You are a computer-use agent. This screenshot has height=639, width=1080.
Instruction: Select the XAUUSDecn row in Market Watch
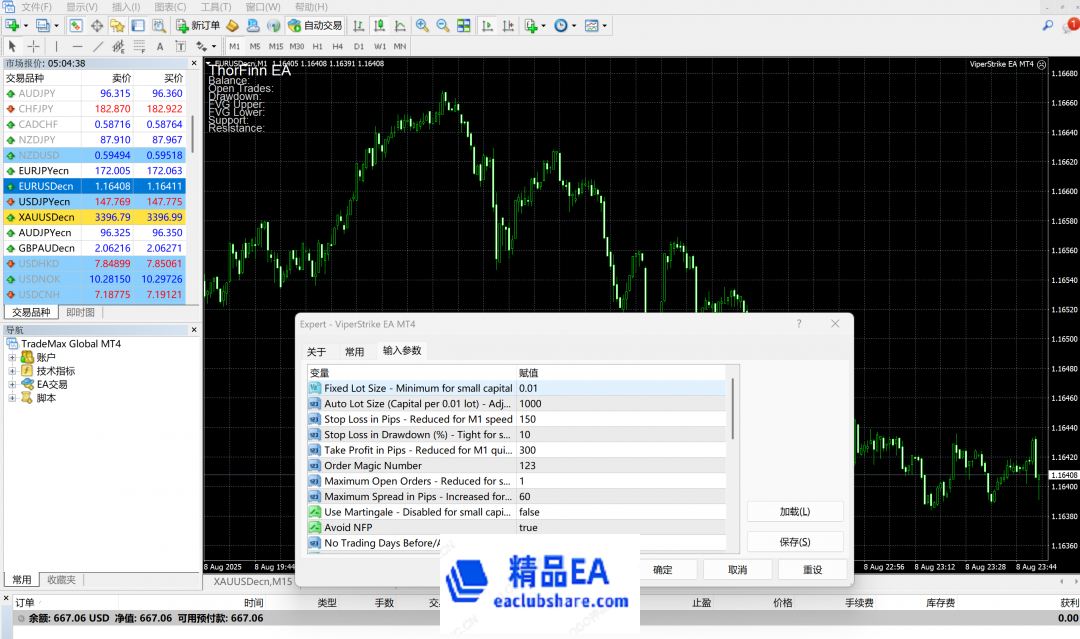[x=94, y=217]
